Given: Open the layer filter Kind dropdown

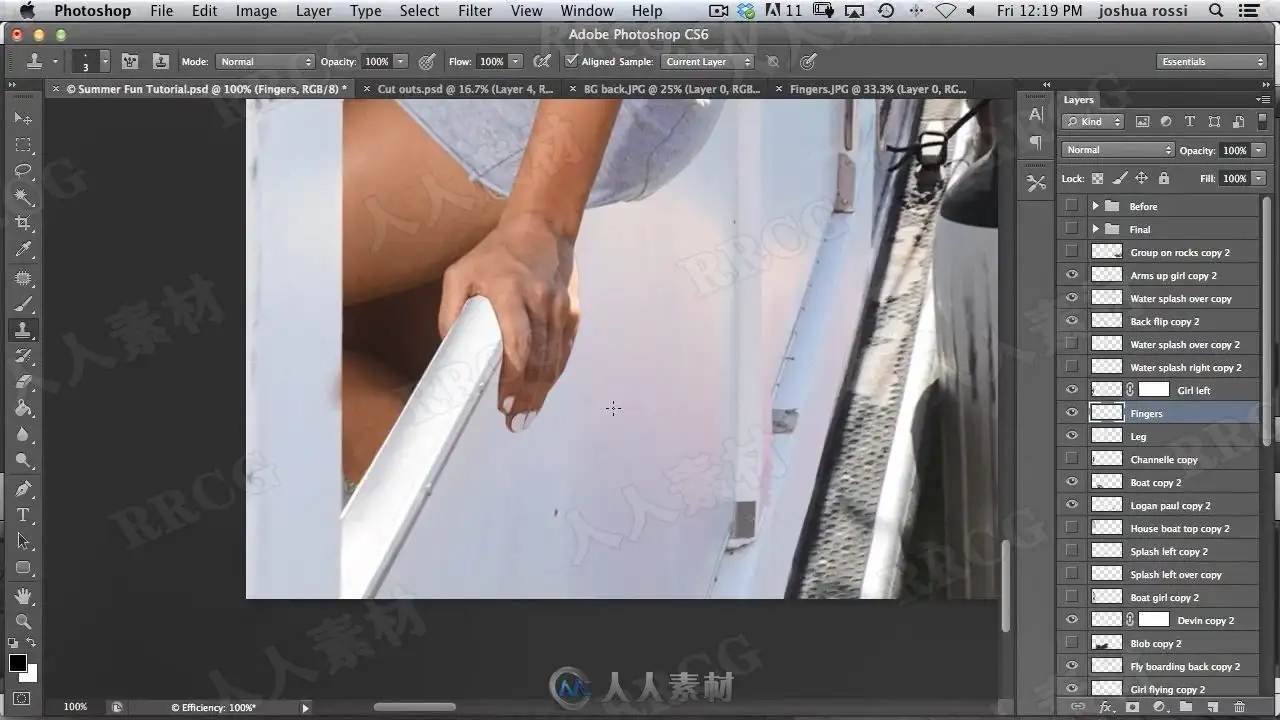Looking at the screenshot, I should (x=1093, y=122).
